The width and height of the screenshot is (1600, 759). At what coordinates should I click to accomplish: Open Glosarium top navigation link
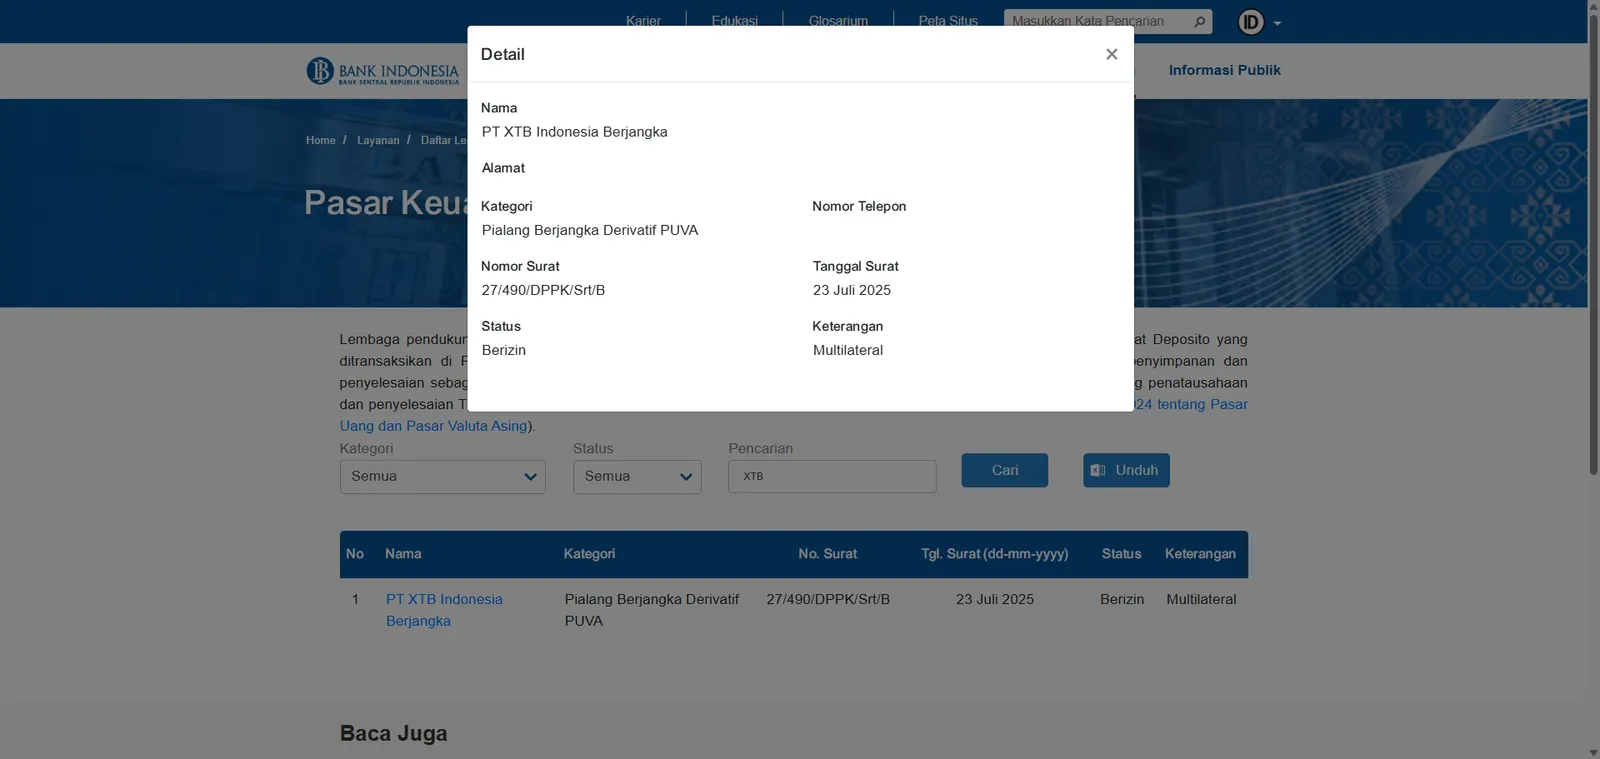pos(838,21)
